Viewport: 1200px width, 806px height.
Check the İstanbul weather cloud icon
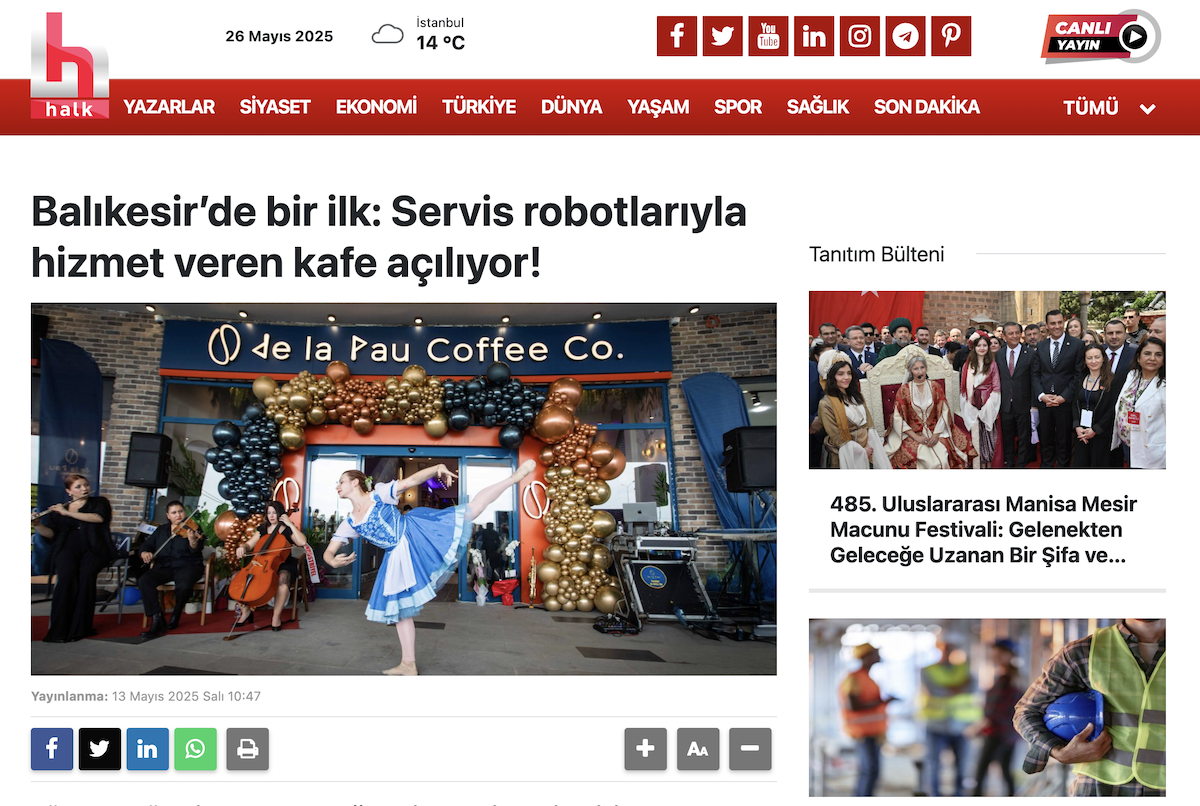point(388,36)
